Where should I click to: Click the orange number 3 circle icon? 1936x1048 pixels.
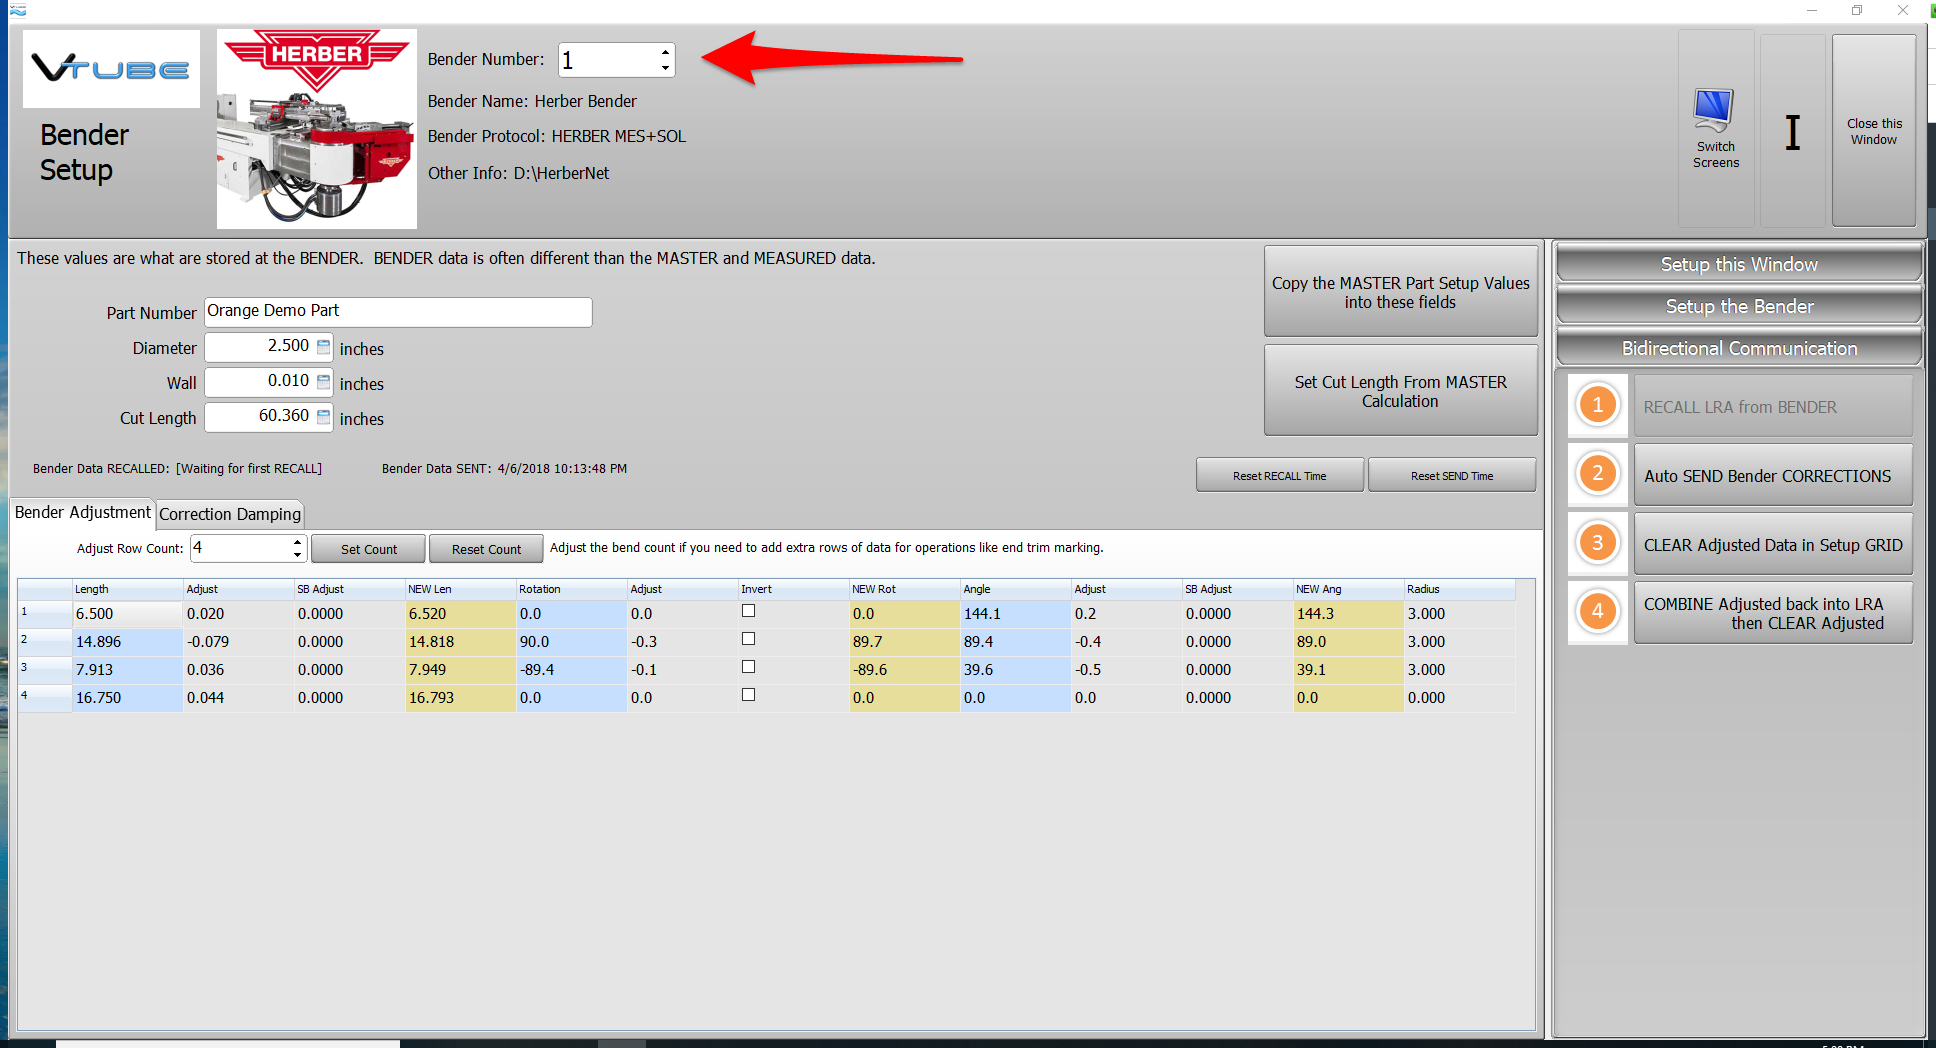(x=1597, y=543)
